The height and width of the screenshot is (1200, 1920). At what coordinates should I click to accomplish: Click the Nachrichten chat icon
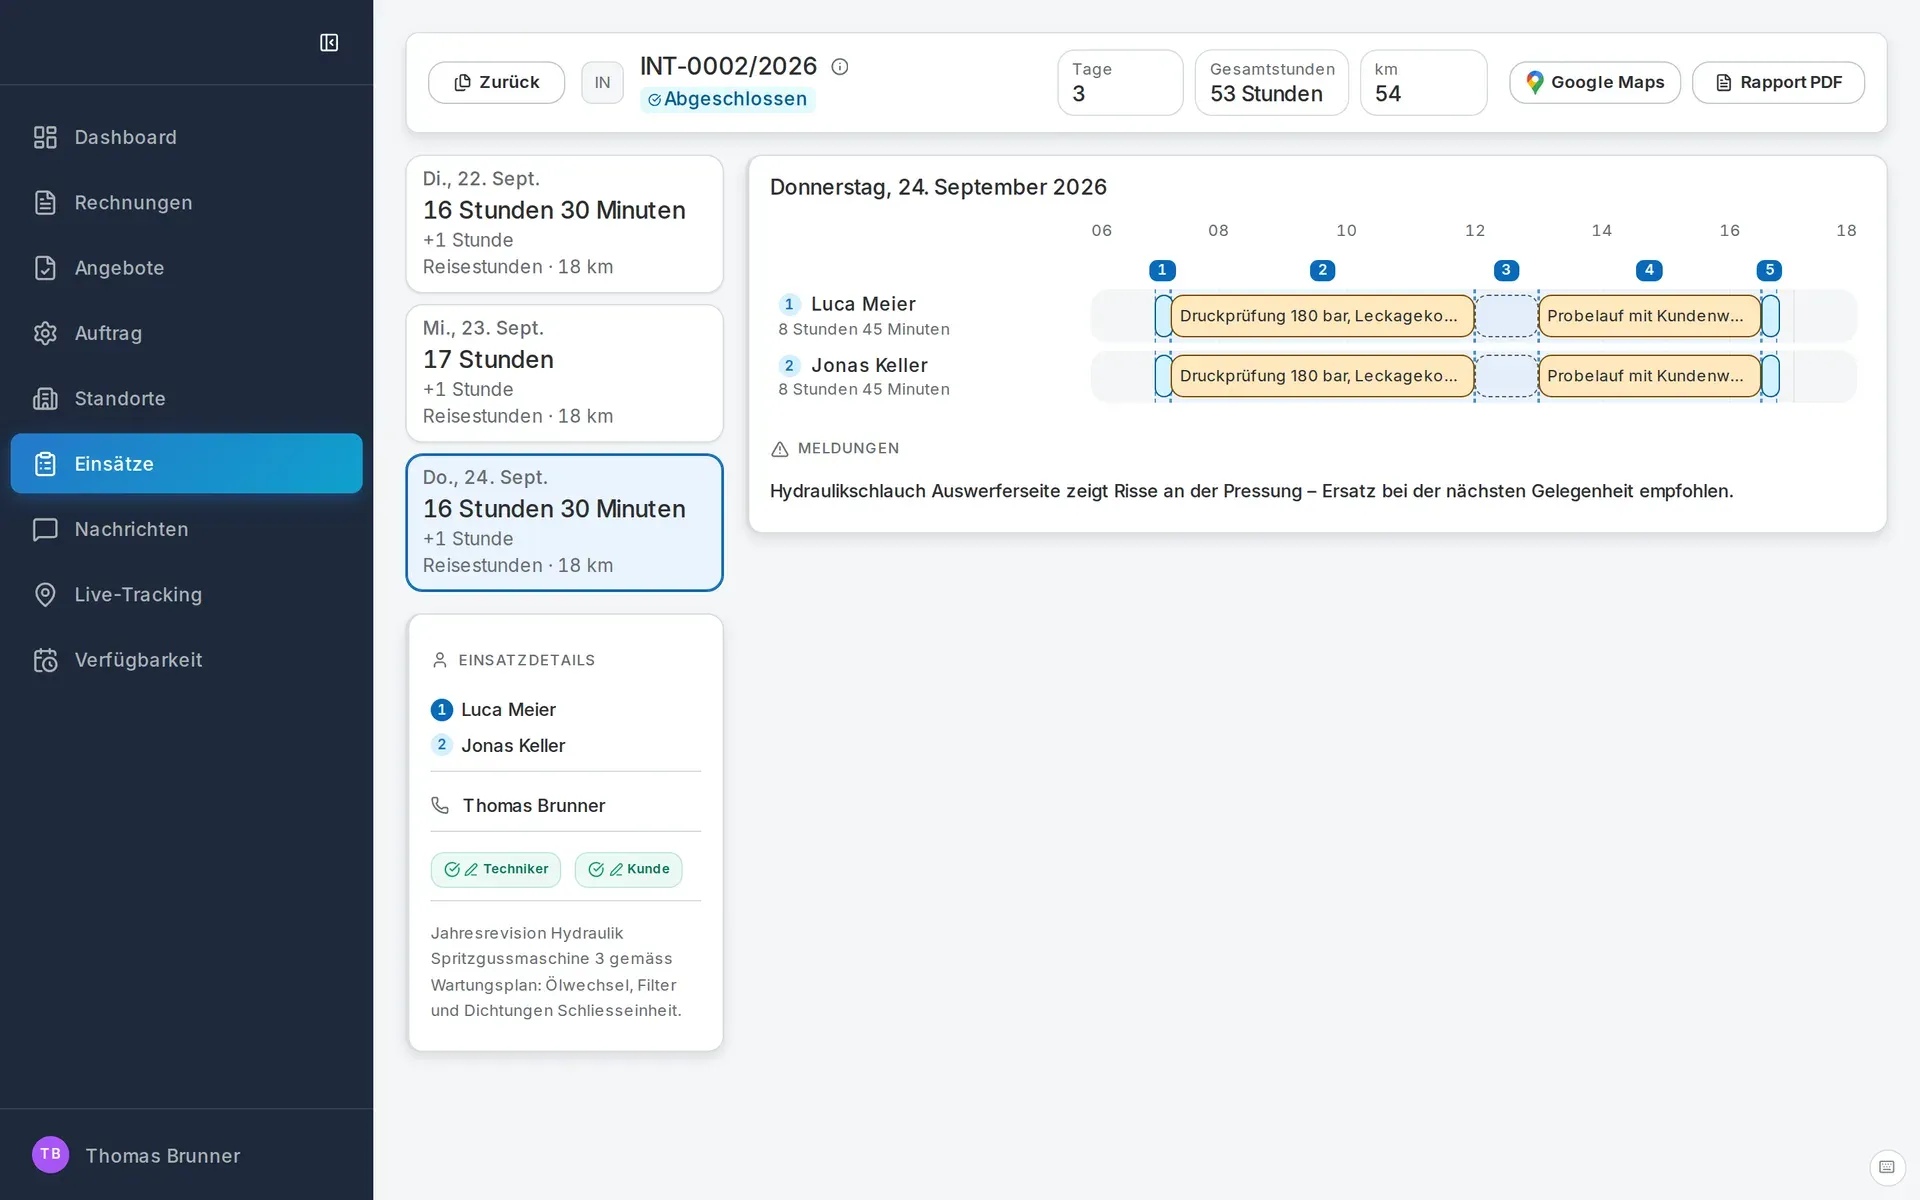45,529
